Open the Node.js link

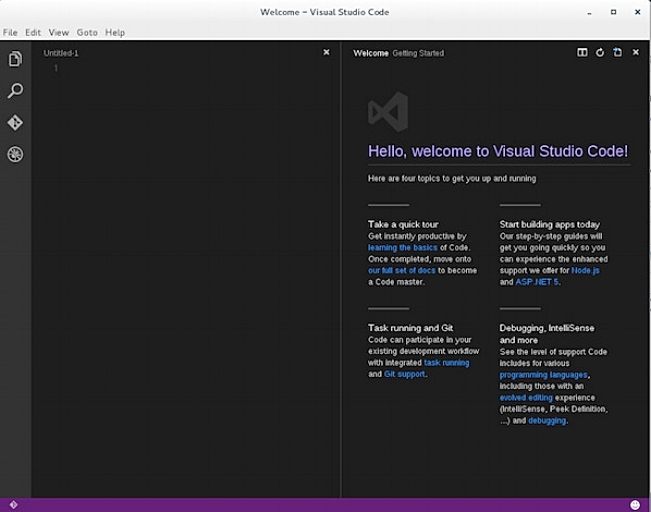pyautogui.click(x=585, y=270)
